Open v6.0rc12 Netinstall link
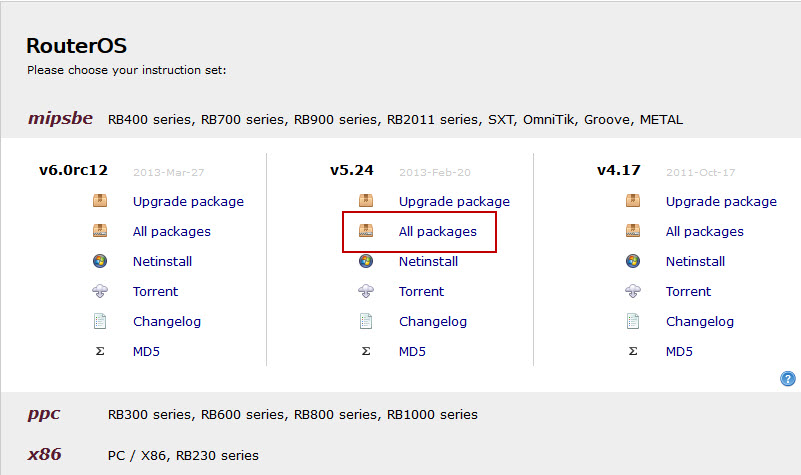Image resolution: width=801 pixels, height=475 pixels. (x=162, y=262)
